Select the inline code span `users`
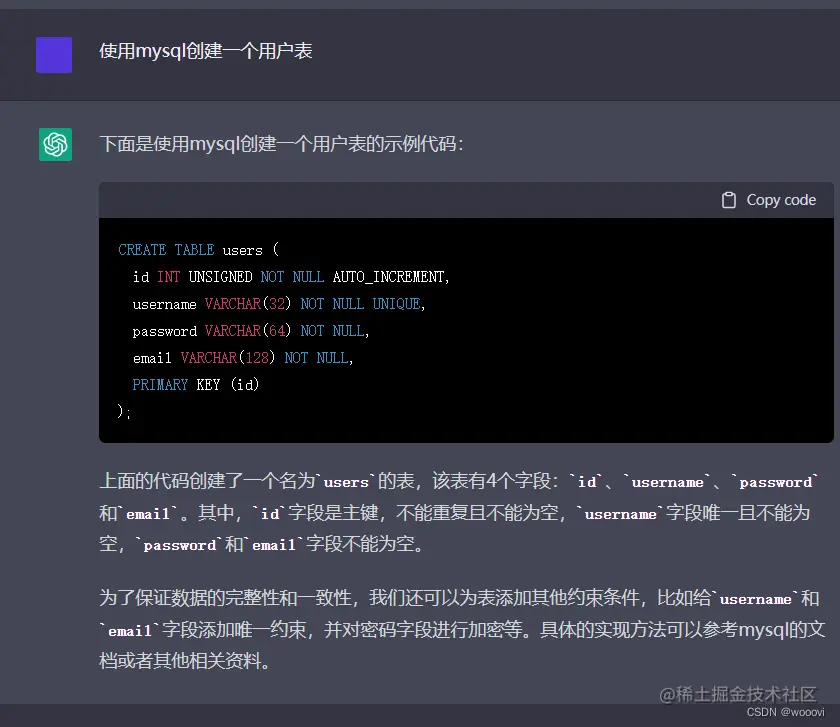 click(345, 482)
